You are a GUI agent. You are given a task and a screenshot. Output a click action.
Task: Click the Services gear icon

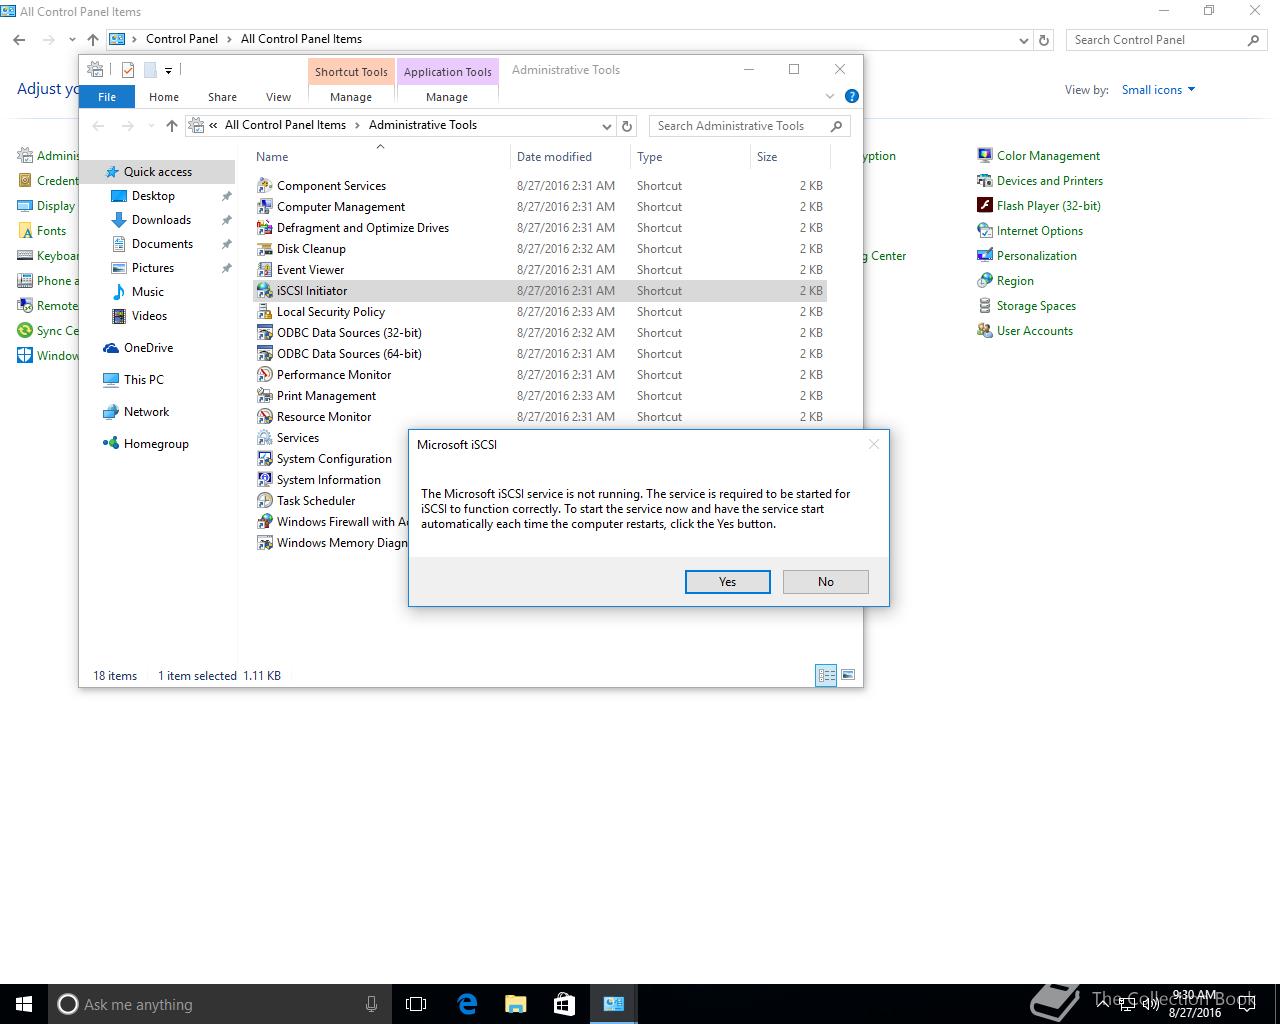click(x=265, y=438)
